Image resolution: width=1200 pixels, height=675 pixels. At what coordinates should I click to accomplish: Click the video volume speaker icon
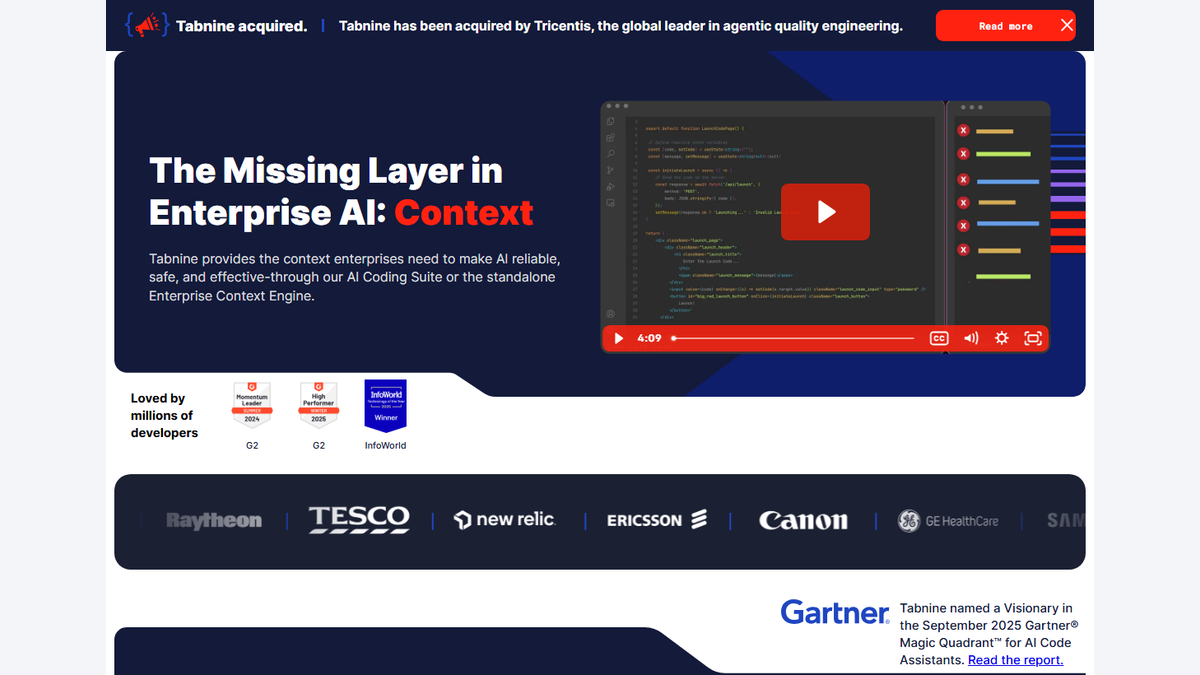[971, 339]
